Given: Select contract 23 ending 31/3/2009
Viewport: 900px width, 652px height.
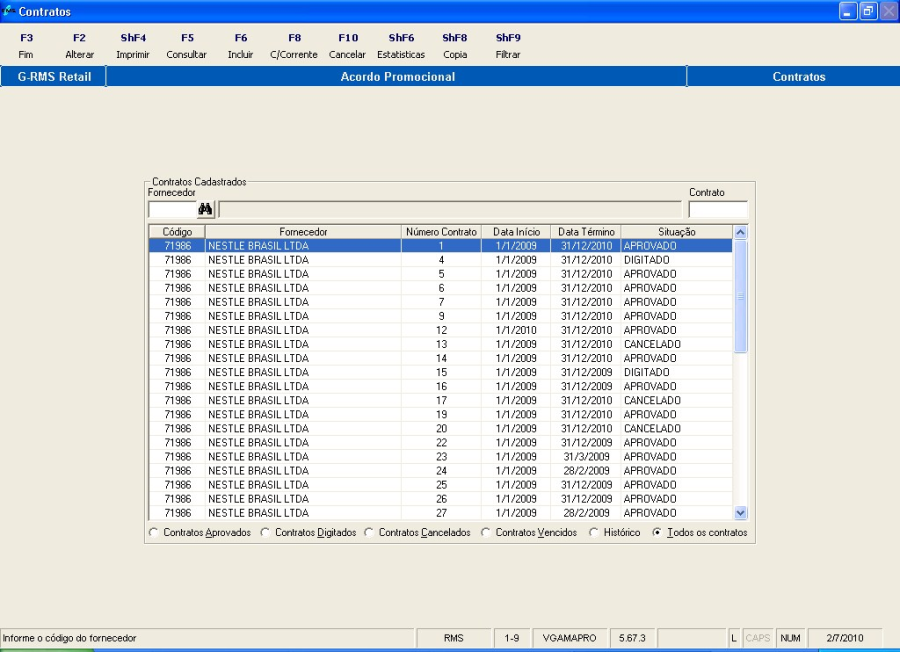Looking at the screenshot, I should coord(441,457).
